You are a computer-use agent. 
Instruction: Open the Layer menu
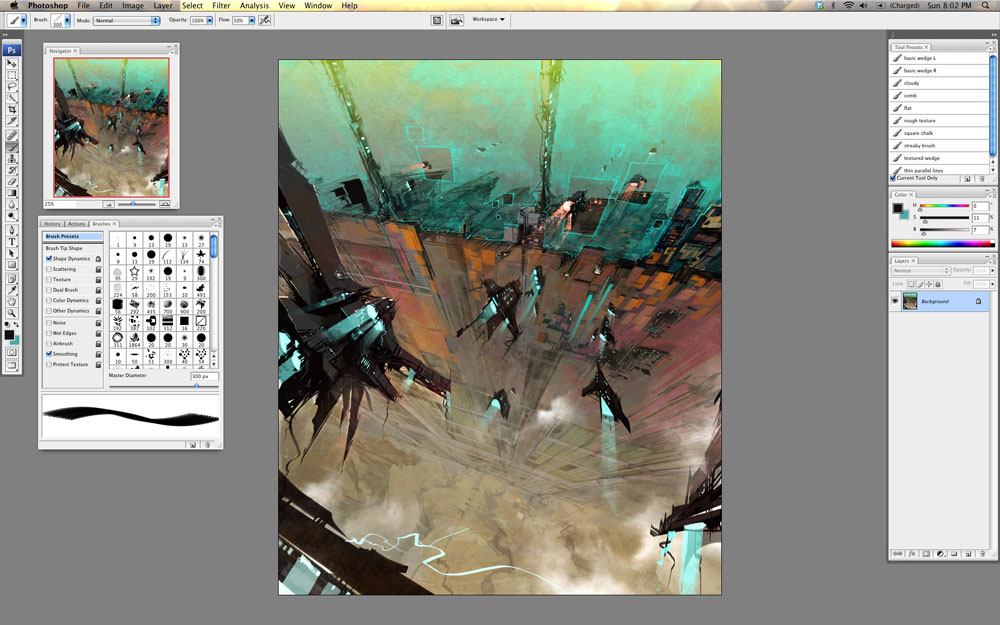point(163,5)
